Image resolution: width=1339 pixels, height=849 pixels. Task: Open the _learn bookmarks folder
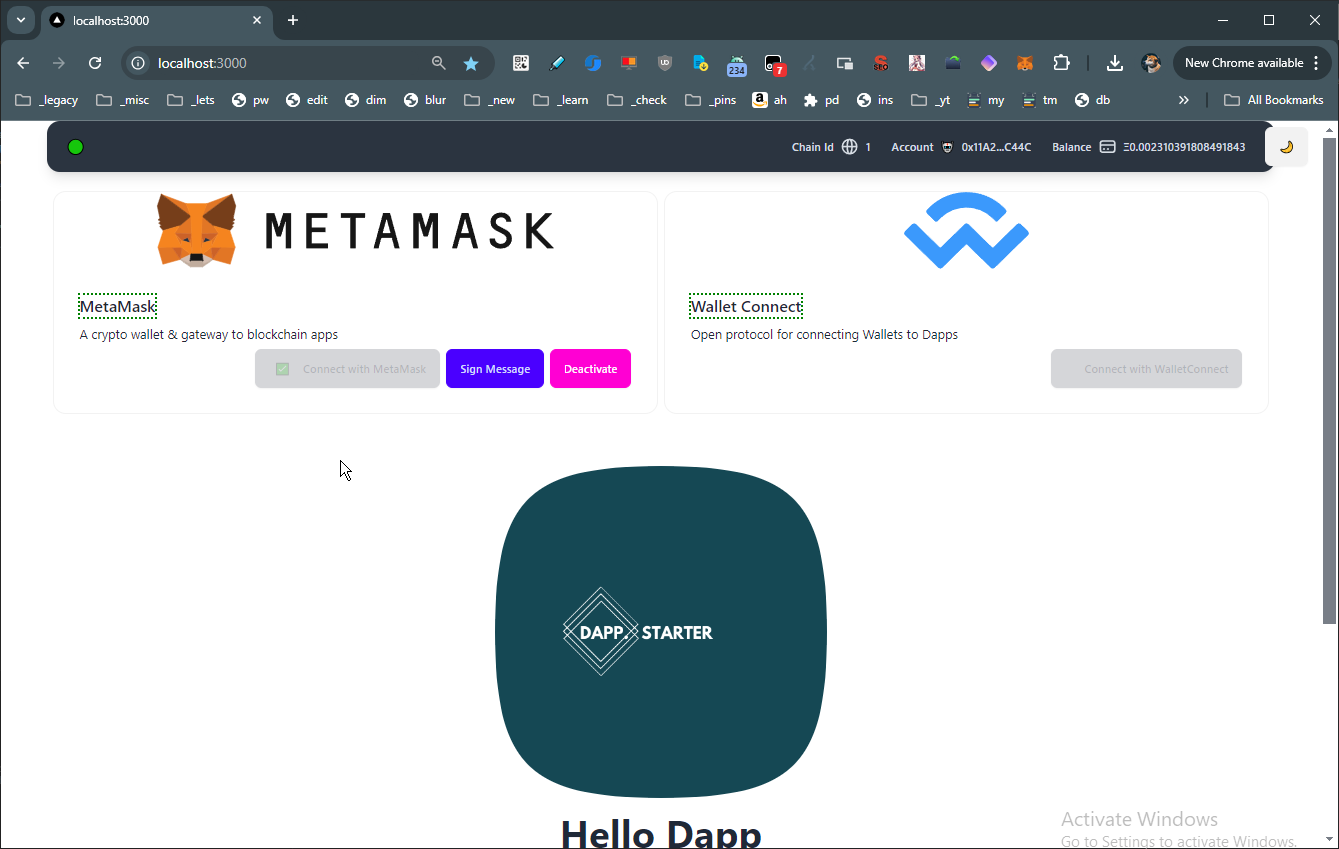[x=561, y=100]
